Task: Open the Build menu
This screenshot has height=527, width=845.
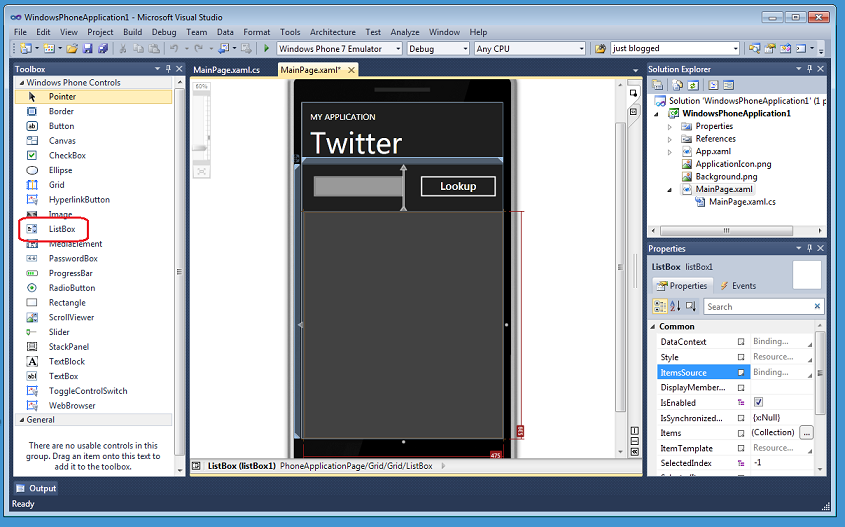Action: (x=133, y=32)
